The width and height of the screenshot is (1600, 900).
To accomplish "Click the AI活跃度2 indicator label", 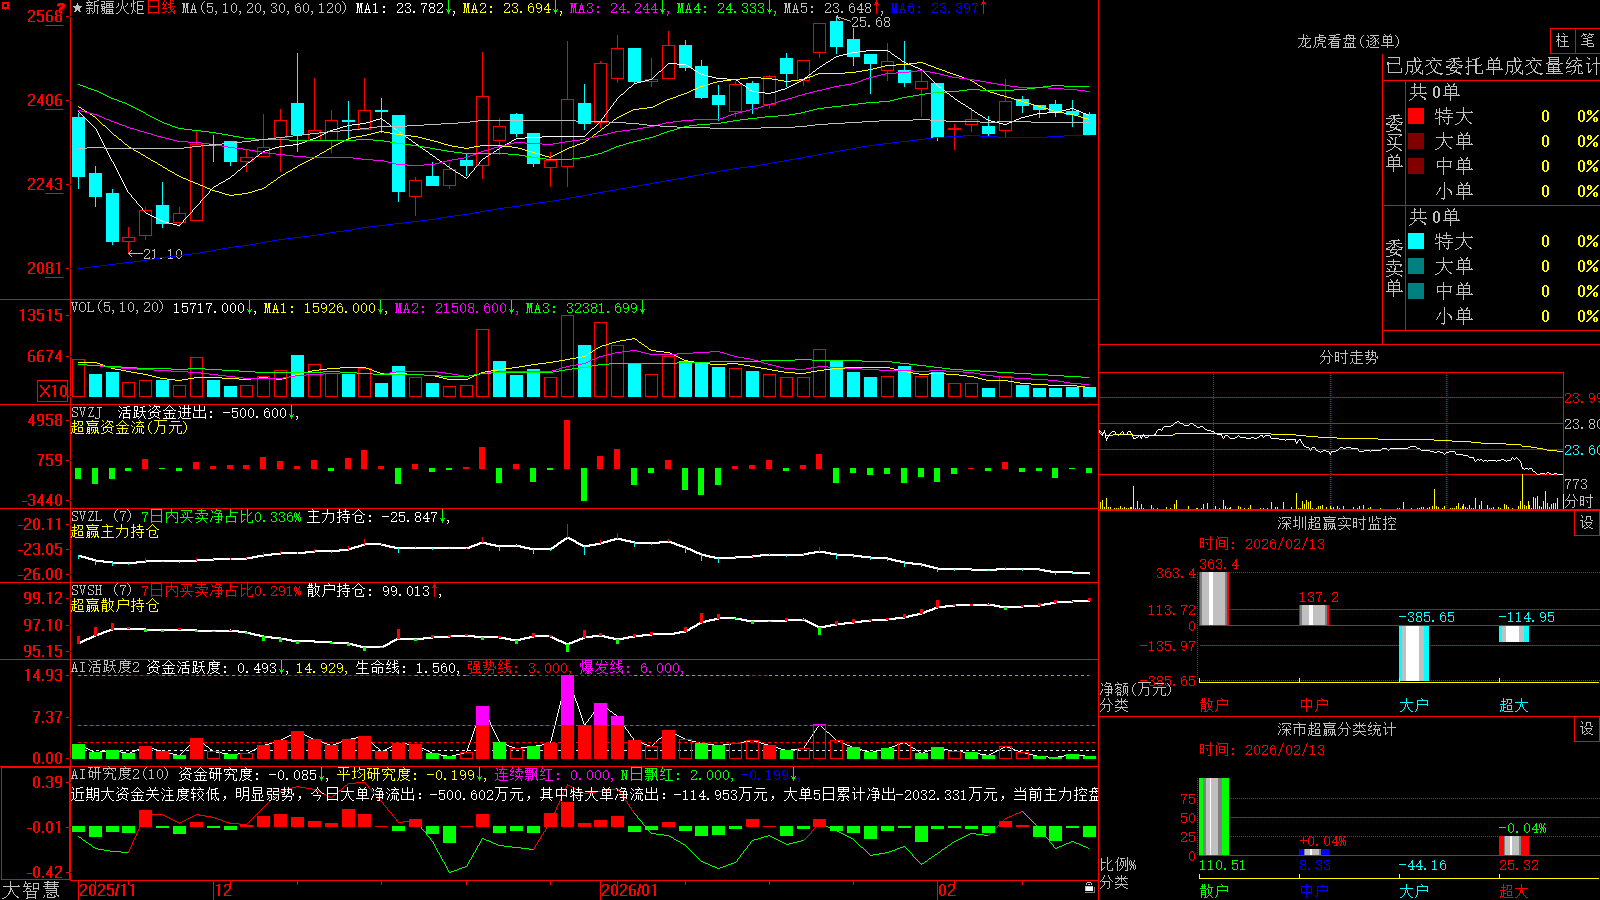I will click(107, 667).
